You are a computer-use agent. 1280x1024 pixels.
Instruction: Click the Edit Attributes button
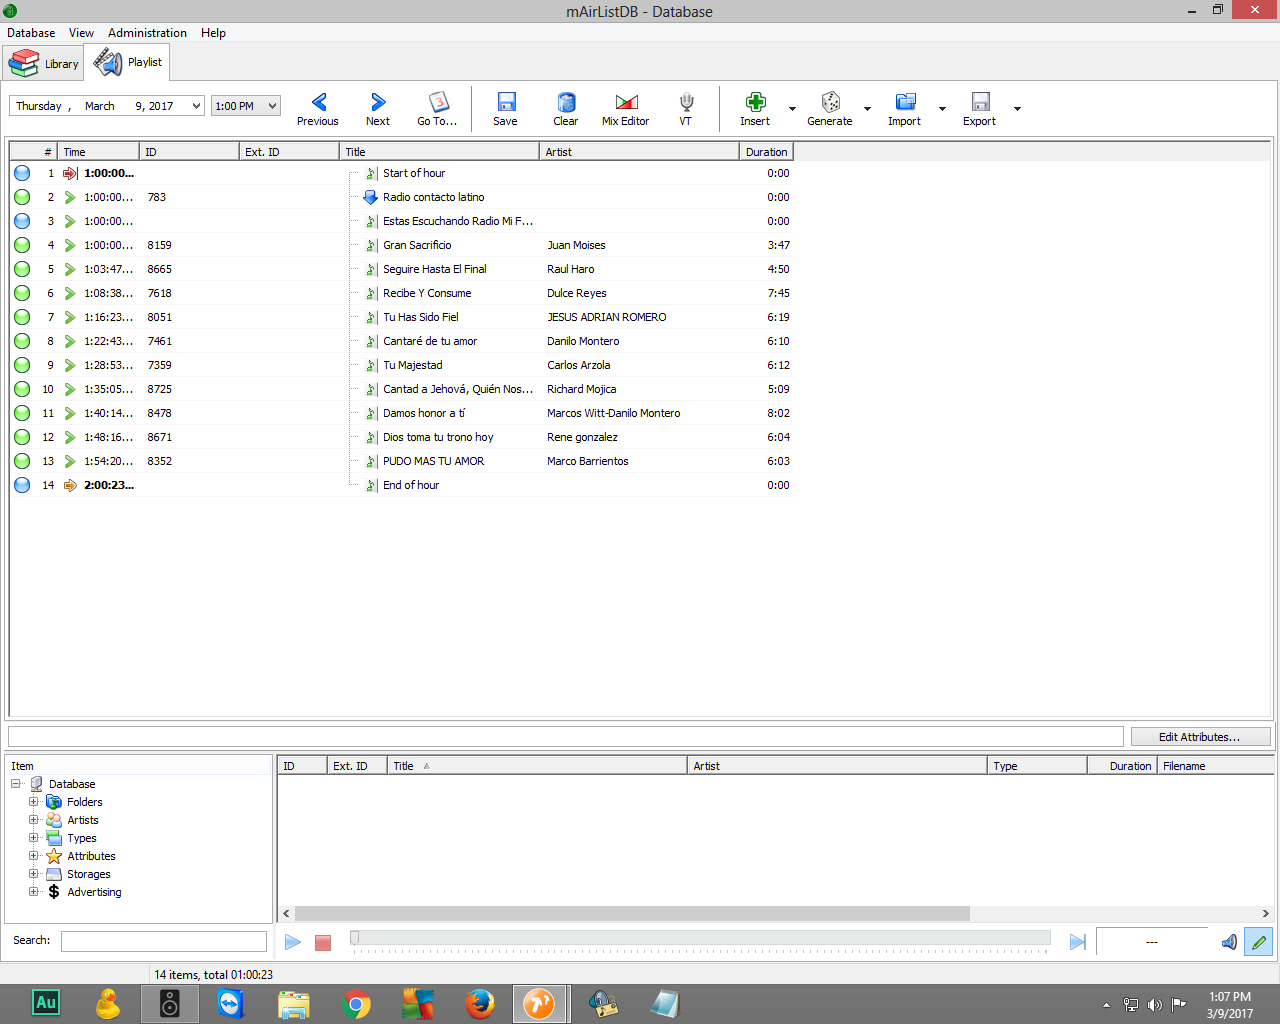coord(1200,737)
